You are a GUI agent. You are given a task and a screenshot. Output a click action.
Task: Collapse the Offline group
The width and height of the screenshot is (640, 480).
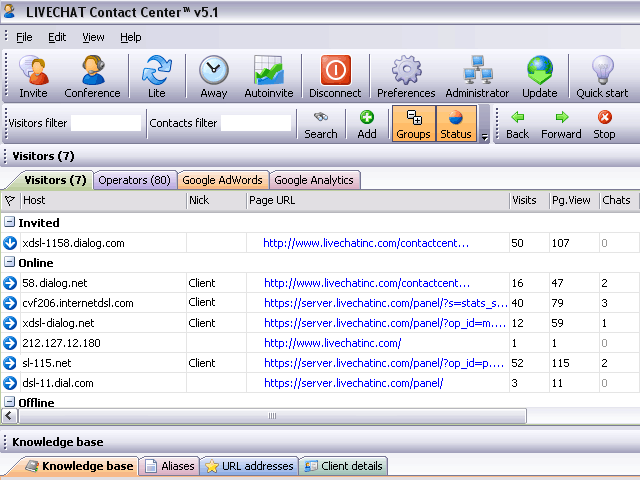click(x=9, y=402)
